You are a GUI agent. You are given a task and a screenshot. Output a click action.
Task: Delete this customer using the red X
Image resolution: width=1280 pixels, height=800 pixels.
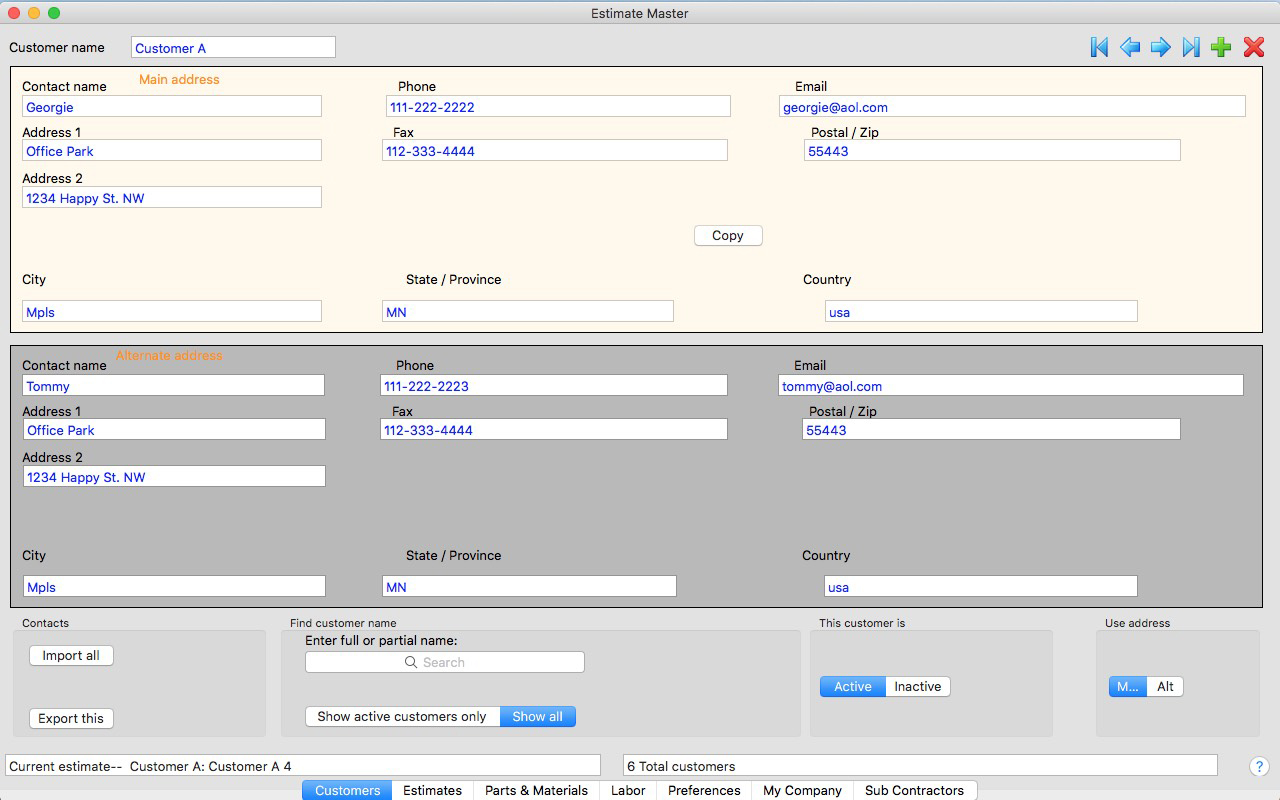pyautogui.click(x=1253, y=46)
